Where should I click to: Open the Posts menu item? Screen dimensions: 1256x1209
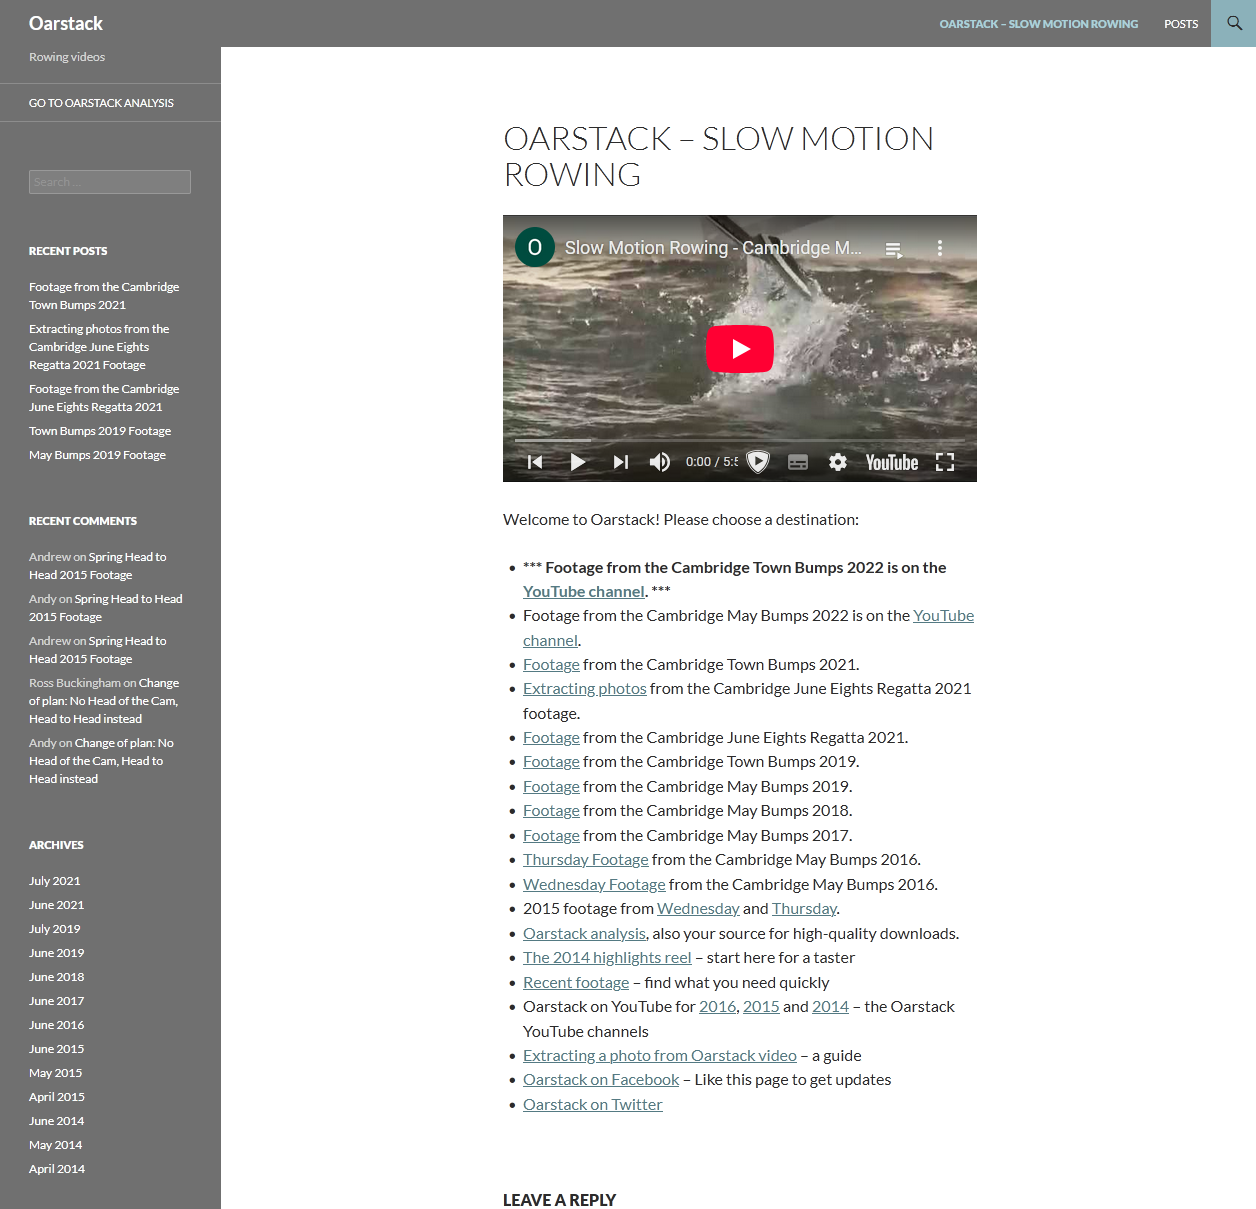(x=1181, y=24)
